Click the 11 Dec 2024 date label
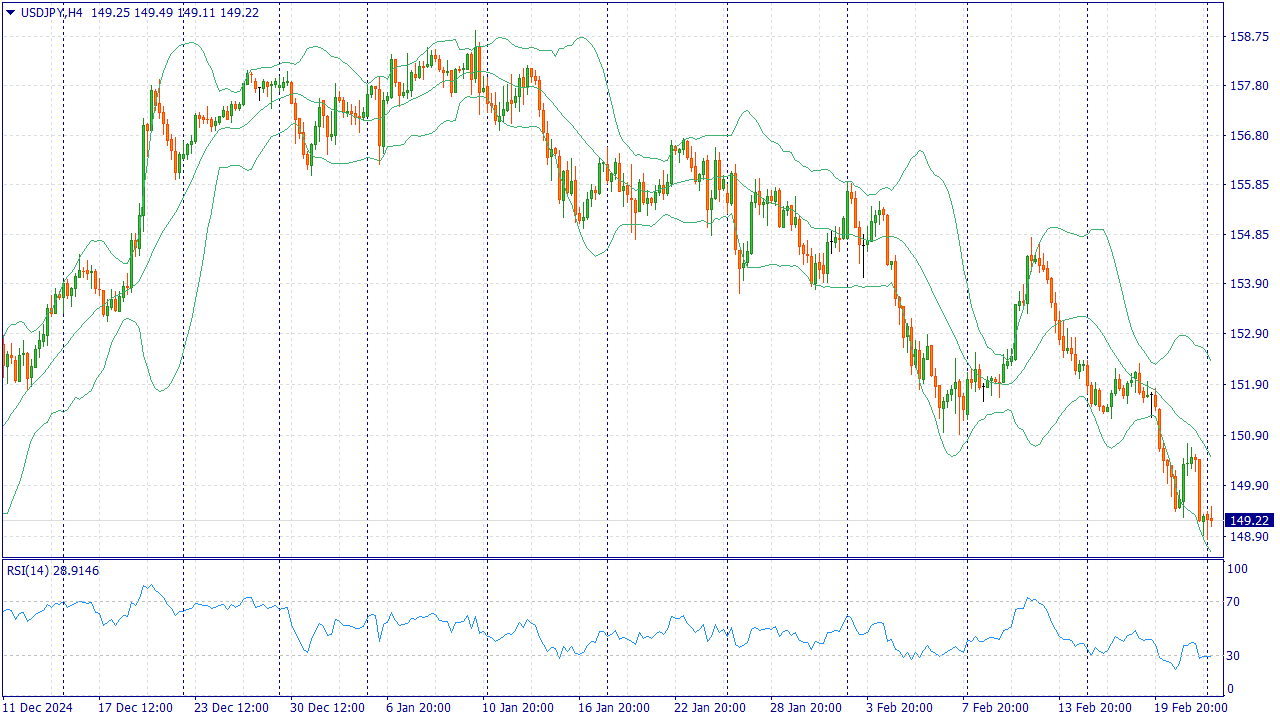Viewport: 1280px width, 720px height. point(38,708)
